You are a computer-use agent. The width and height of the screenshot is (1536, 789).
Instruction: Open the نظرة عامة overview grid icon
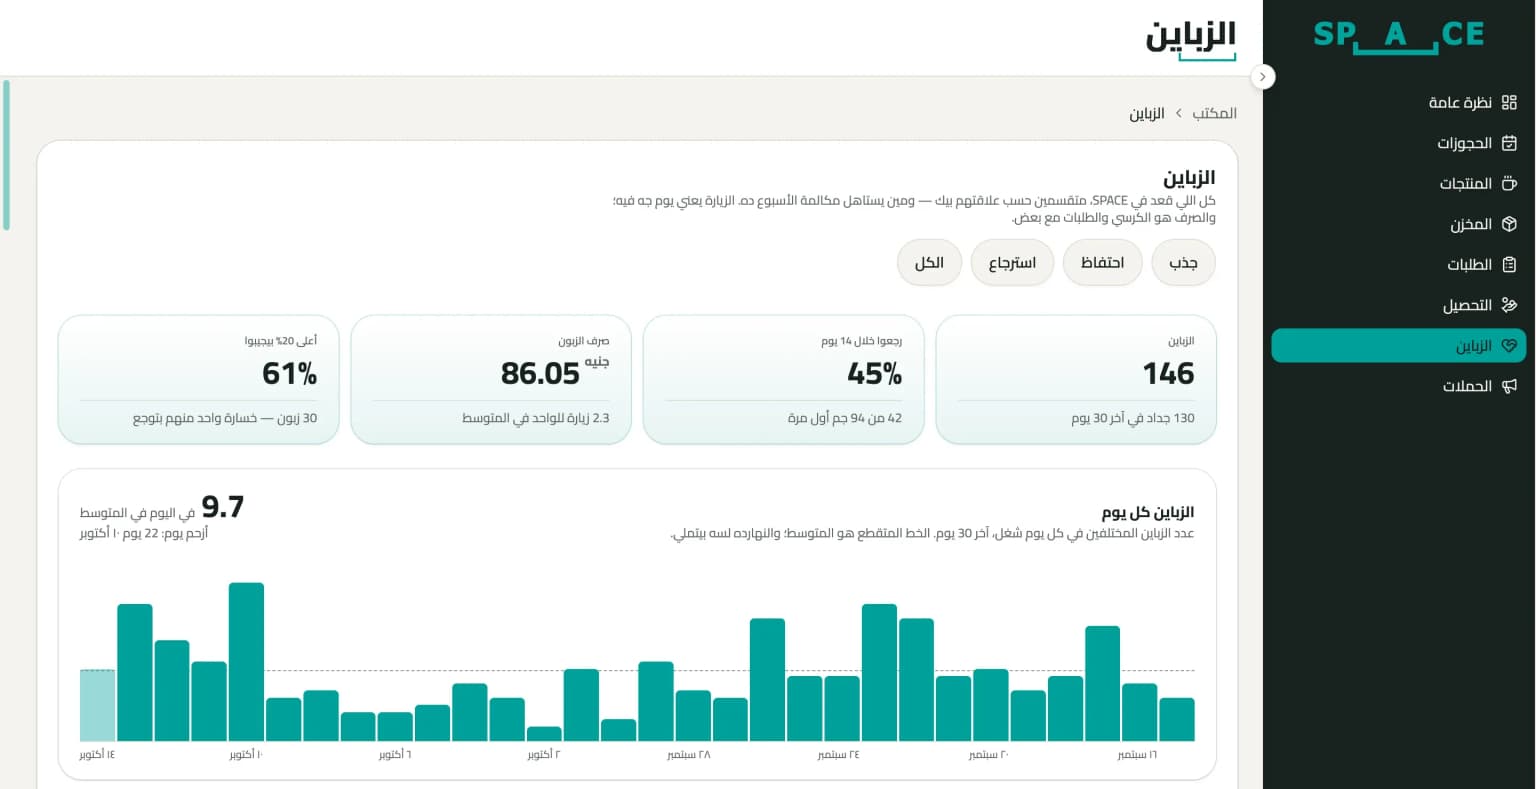(1509, 102)
